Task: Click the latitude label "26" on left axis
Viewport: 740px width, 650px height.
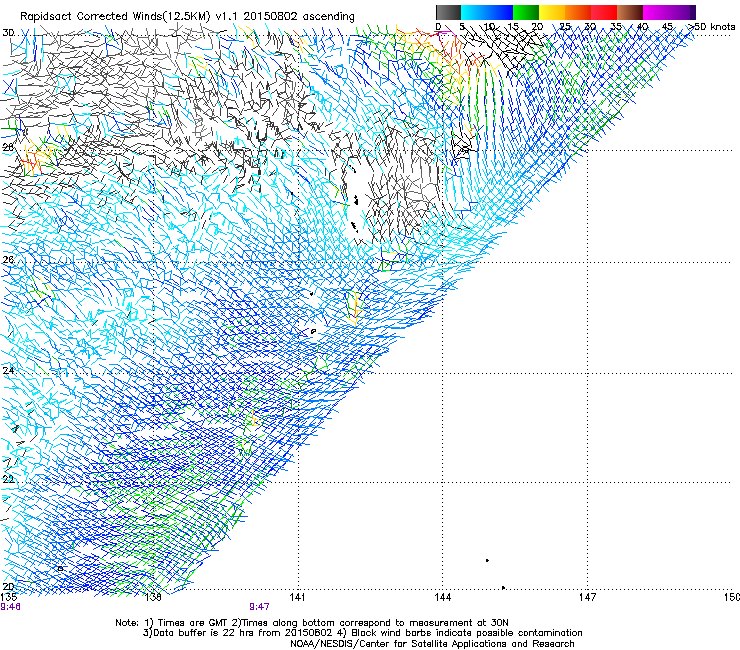Action: (x=8, y=260)
